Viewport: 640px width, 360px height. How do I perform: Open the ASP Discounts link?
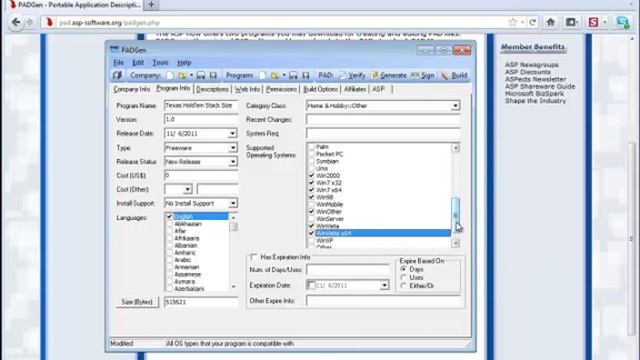528,72
